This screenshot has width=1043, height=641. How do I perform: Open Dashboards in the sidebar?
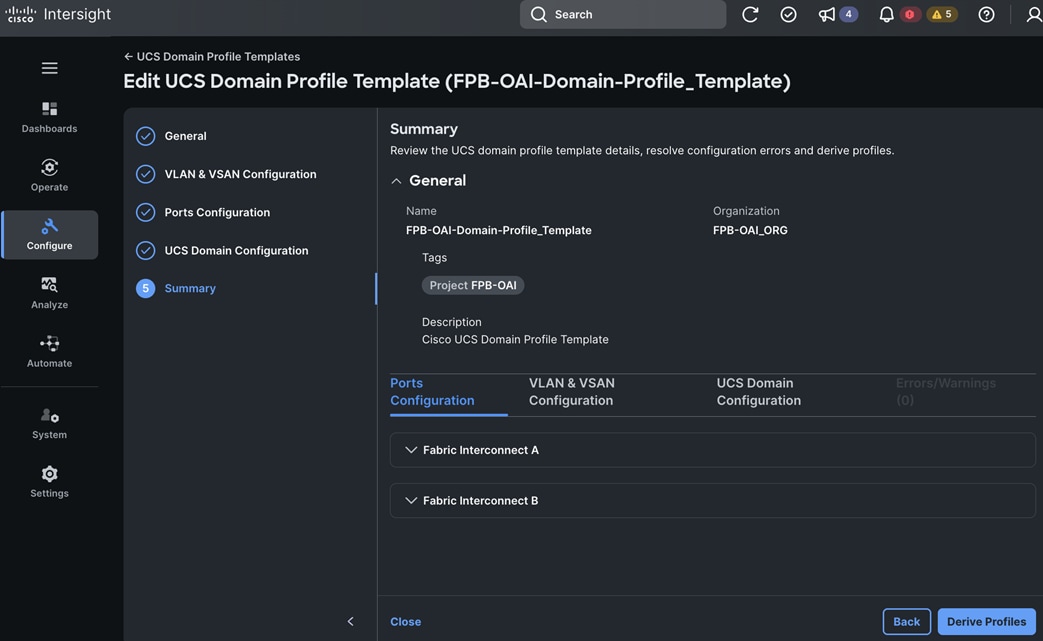coord(49,117)
